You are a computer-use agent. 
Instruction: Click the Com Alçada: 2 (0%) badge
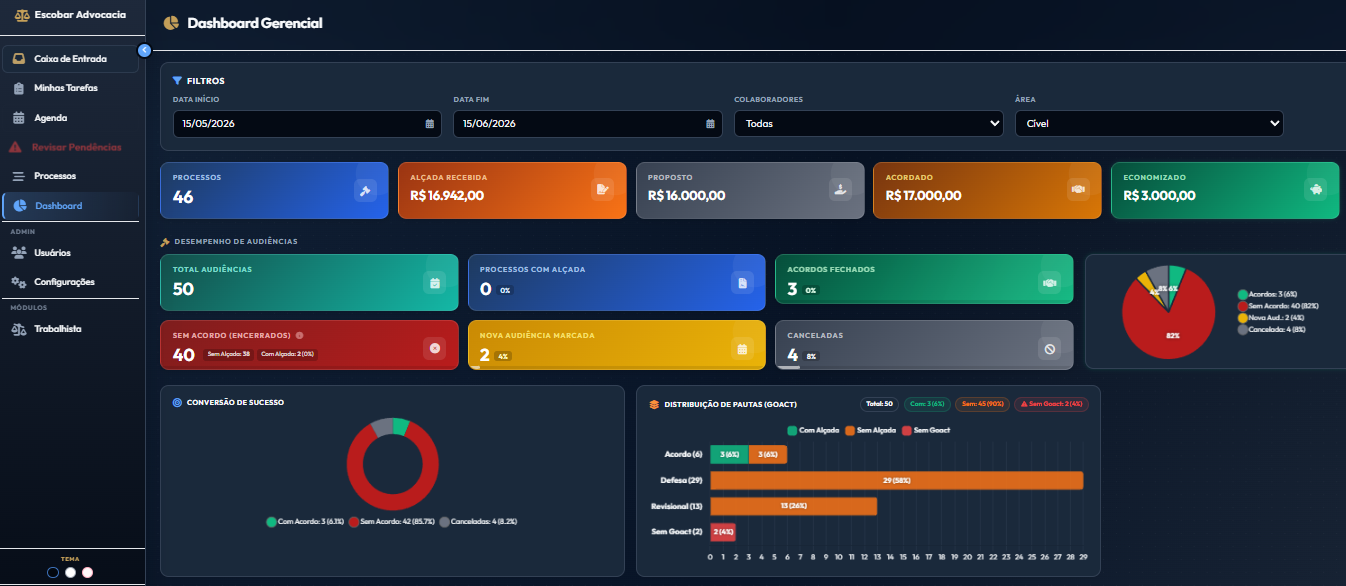(x=287, y=355)
